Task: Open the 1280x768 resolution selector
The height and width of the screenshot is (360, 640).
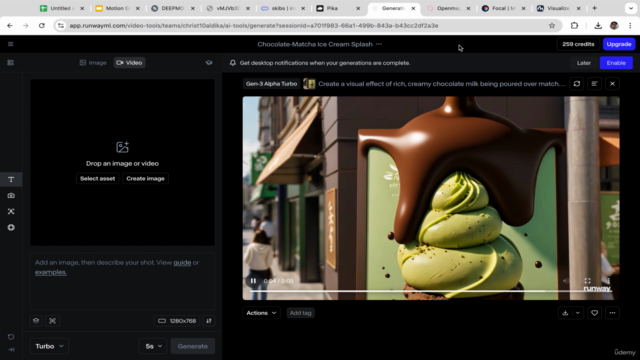Action: [177, 321]
